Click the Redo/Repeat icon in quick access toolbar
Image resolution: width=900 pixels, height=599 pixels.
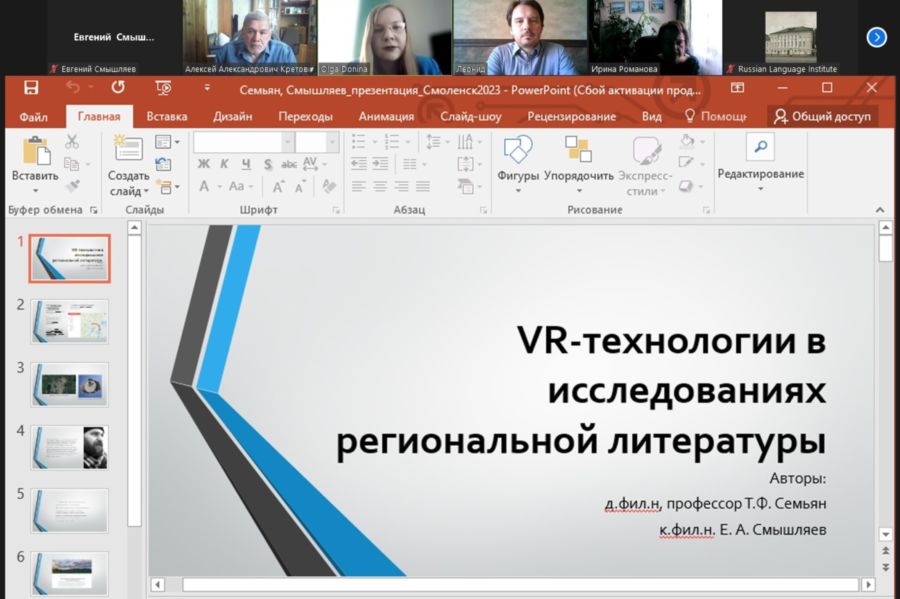118,88
